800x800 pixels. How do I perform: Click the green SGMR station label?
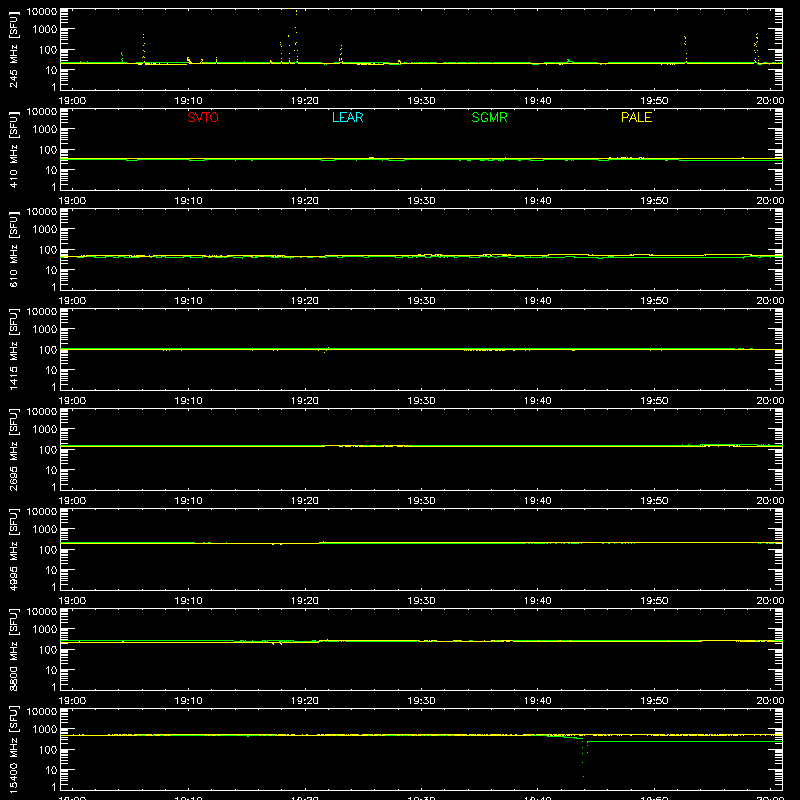pyautogui.click(x=489, y=117)
